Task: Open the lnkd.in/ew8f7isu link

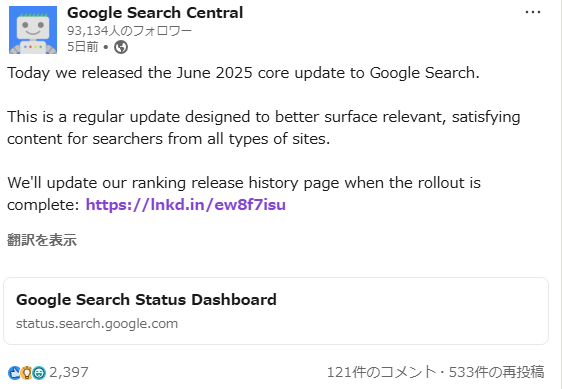Action: [186, 205]
